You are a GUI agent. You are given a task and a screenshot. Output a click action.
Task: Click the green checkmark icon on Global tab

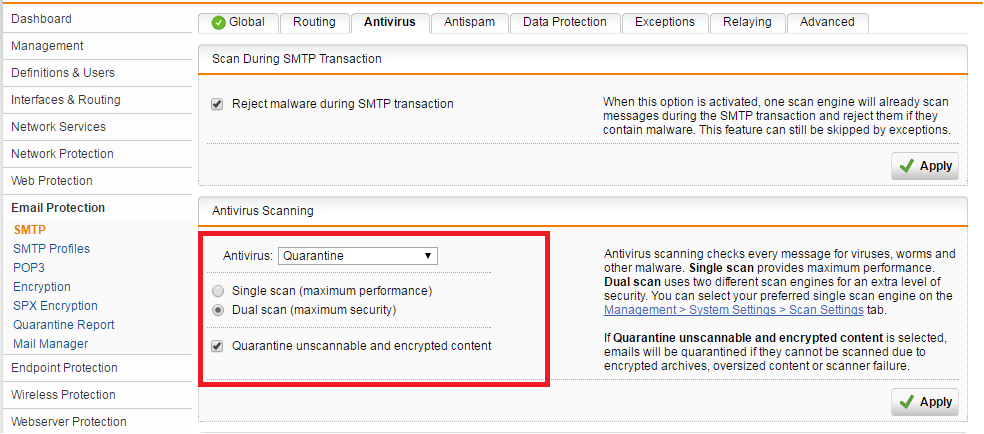(218, 22)
